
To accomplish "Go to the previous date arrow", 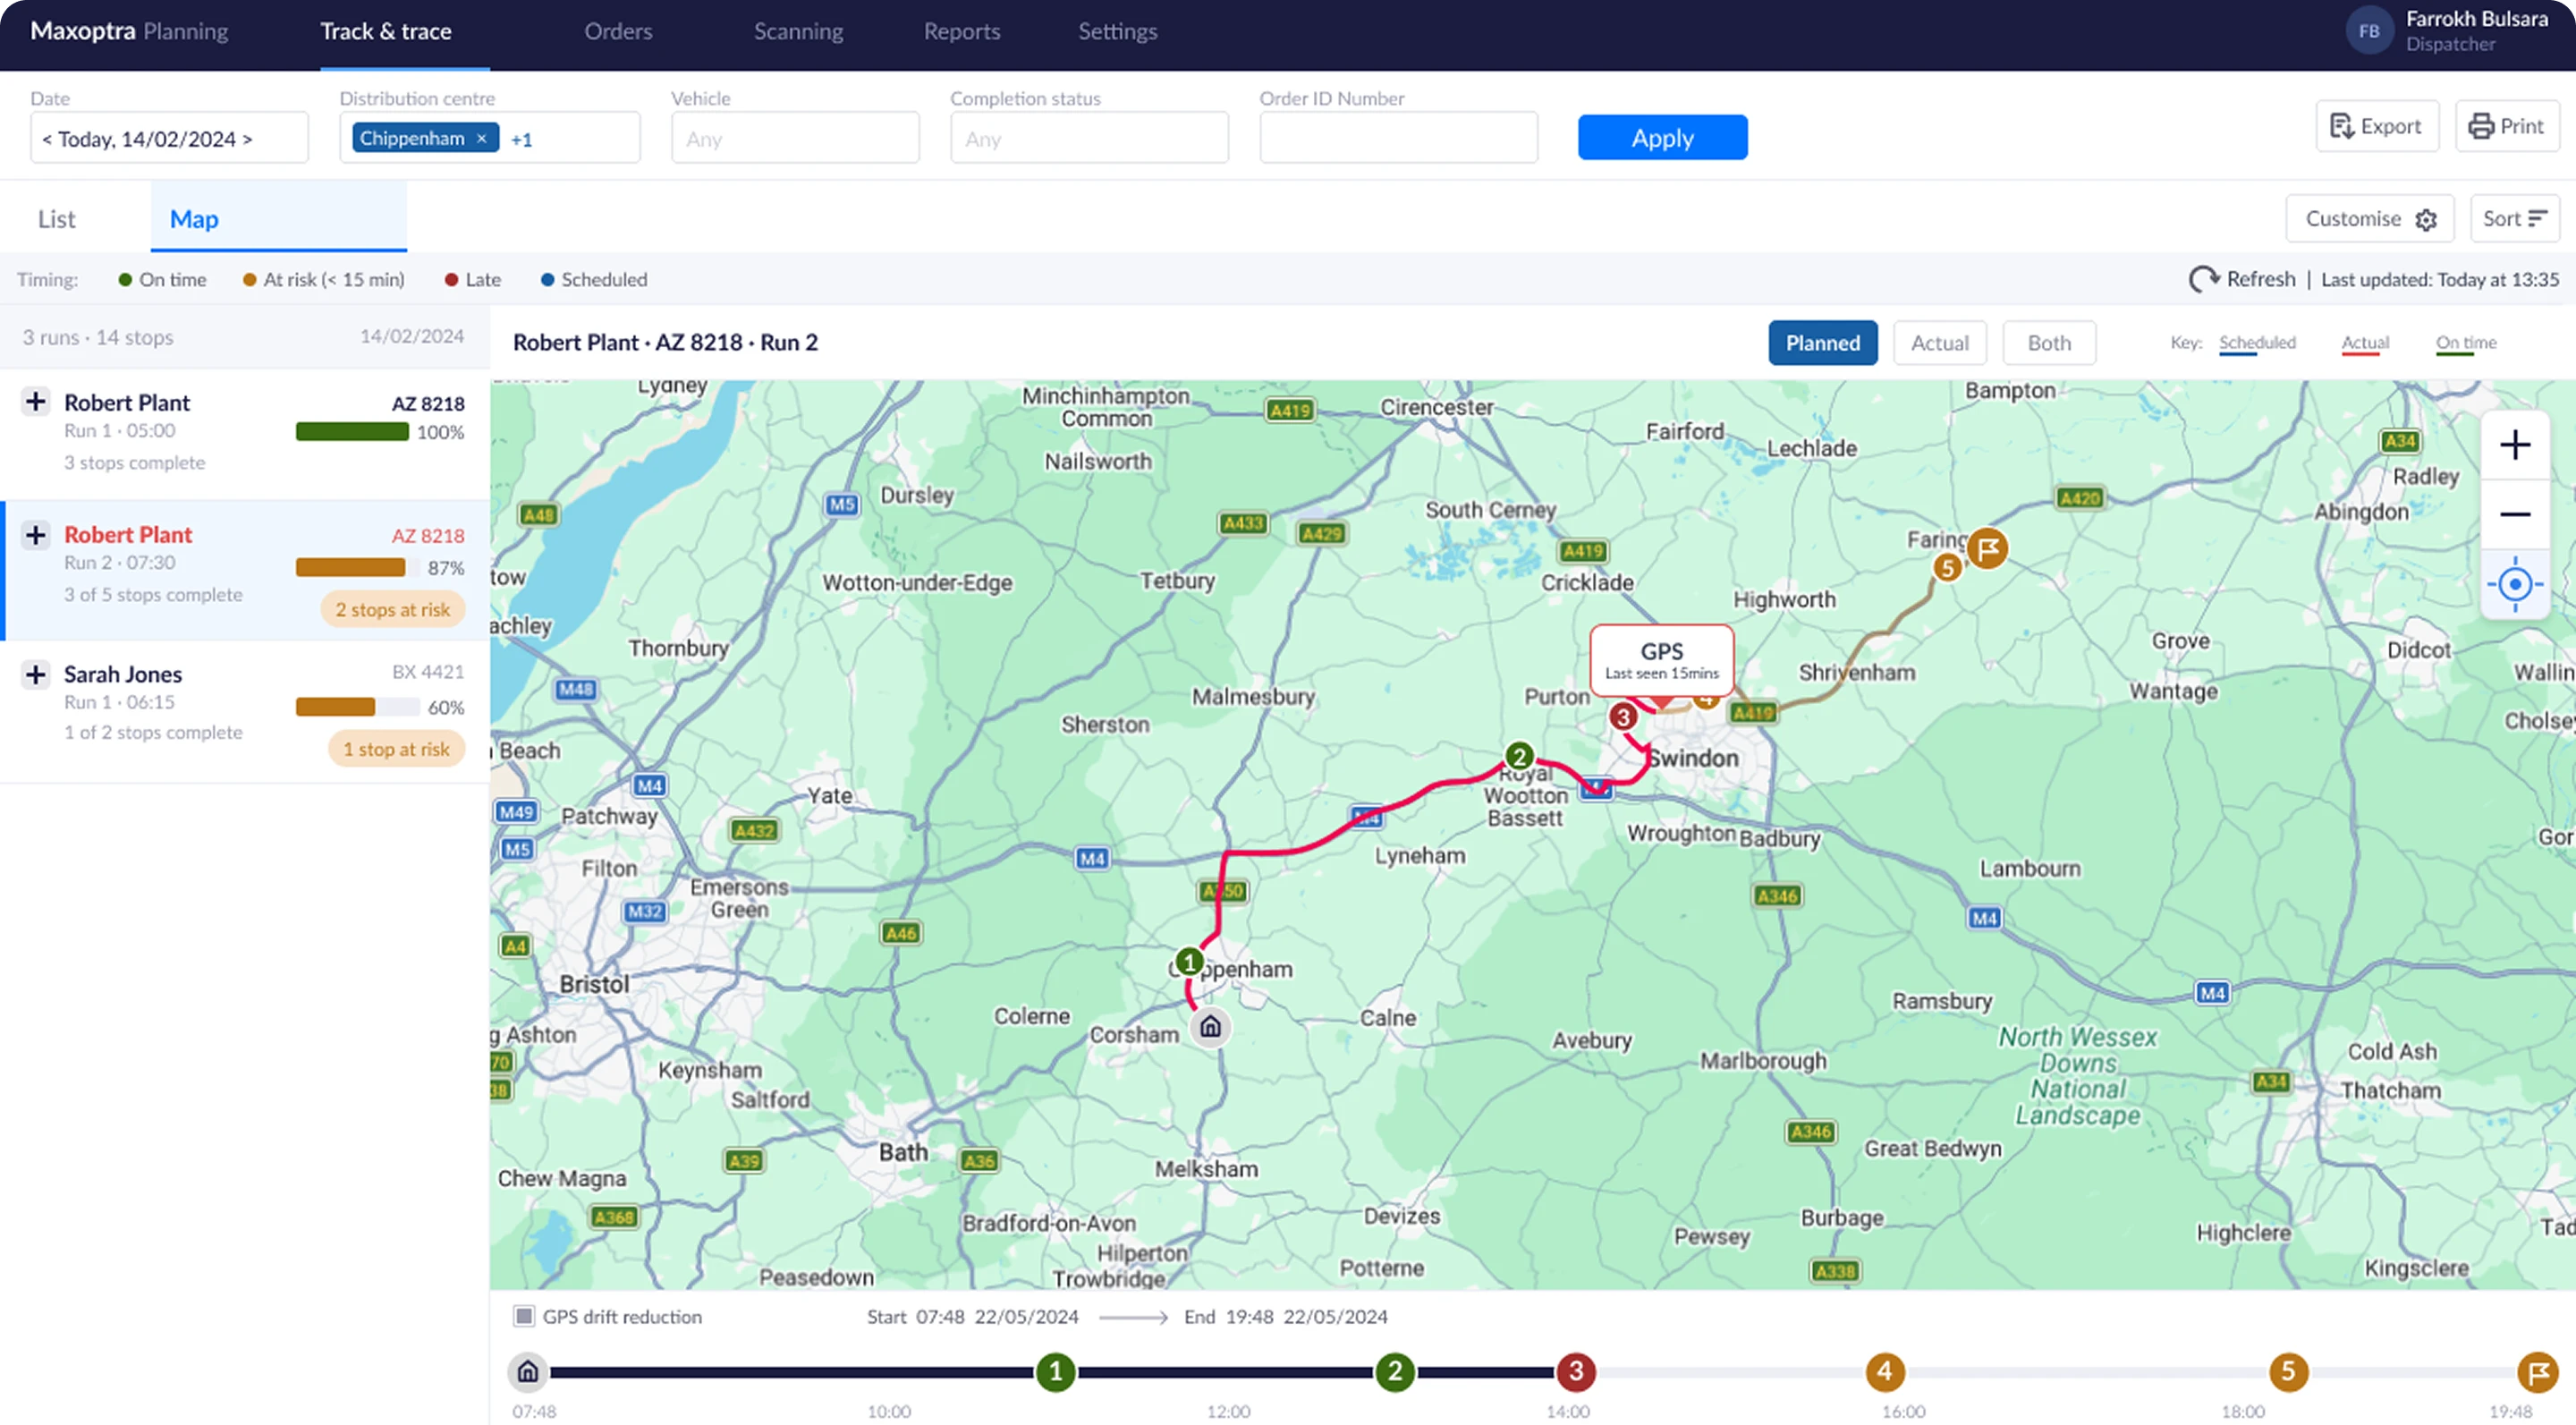I will coord(46,139).
